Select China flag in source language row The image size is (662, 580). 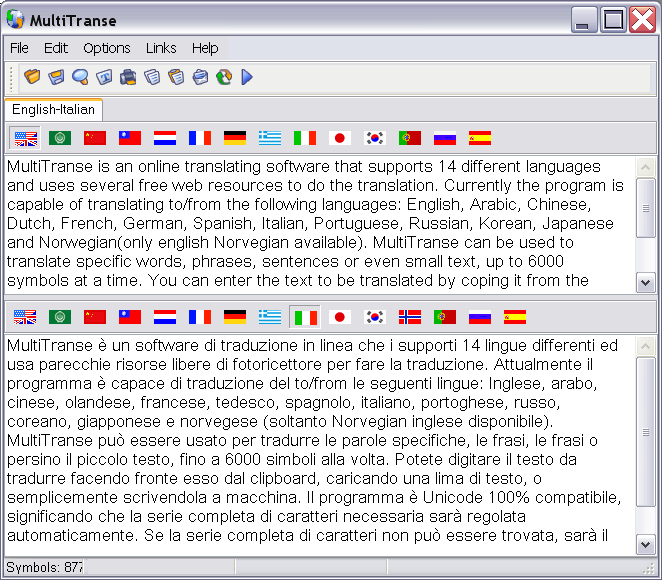coord(95,138)
